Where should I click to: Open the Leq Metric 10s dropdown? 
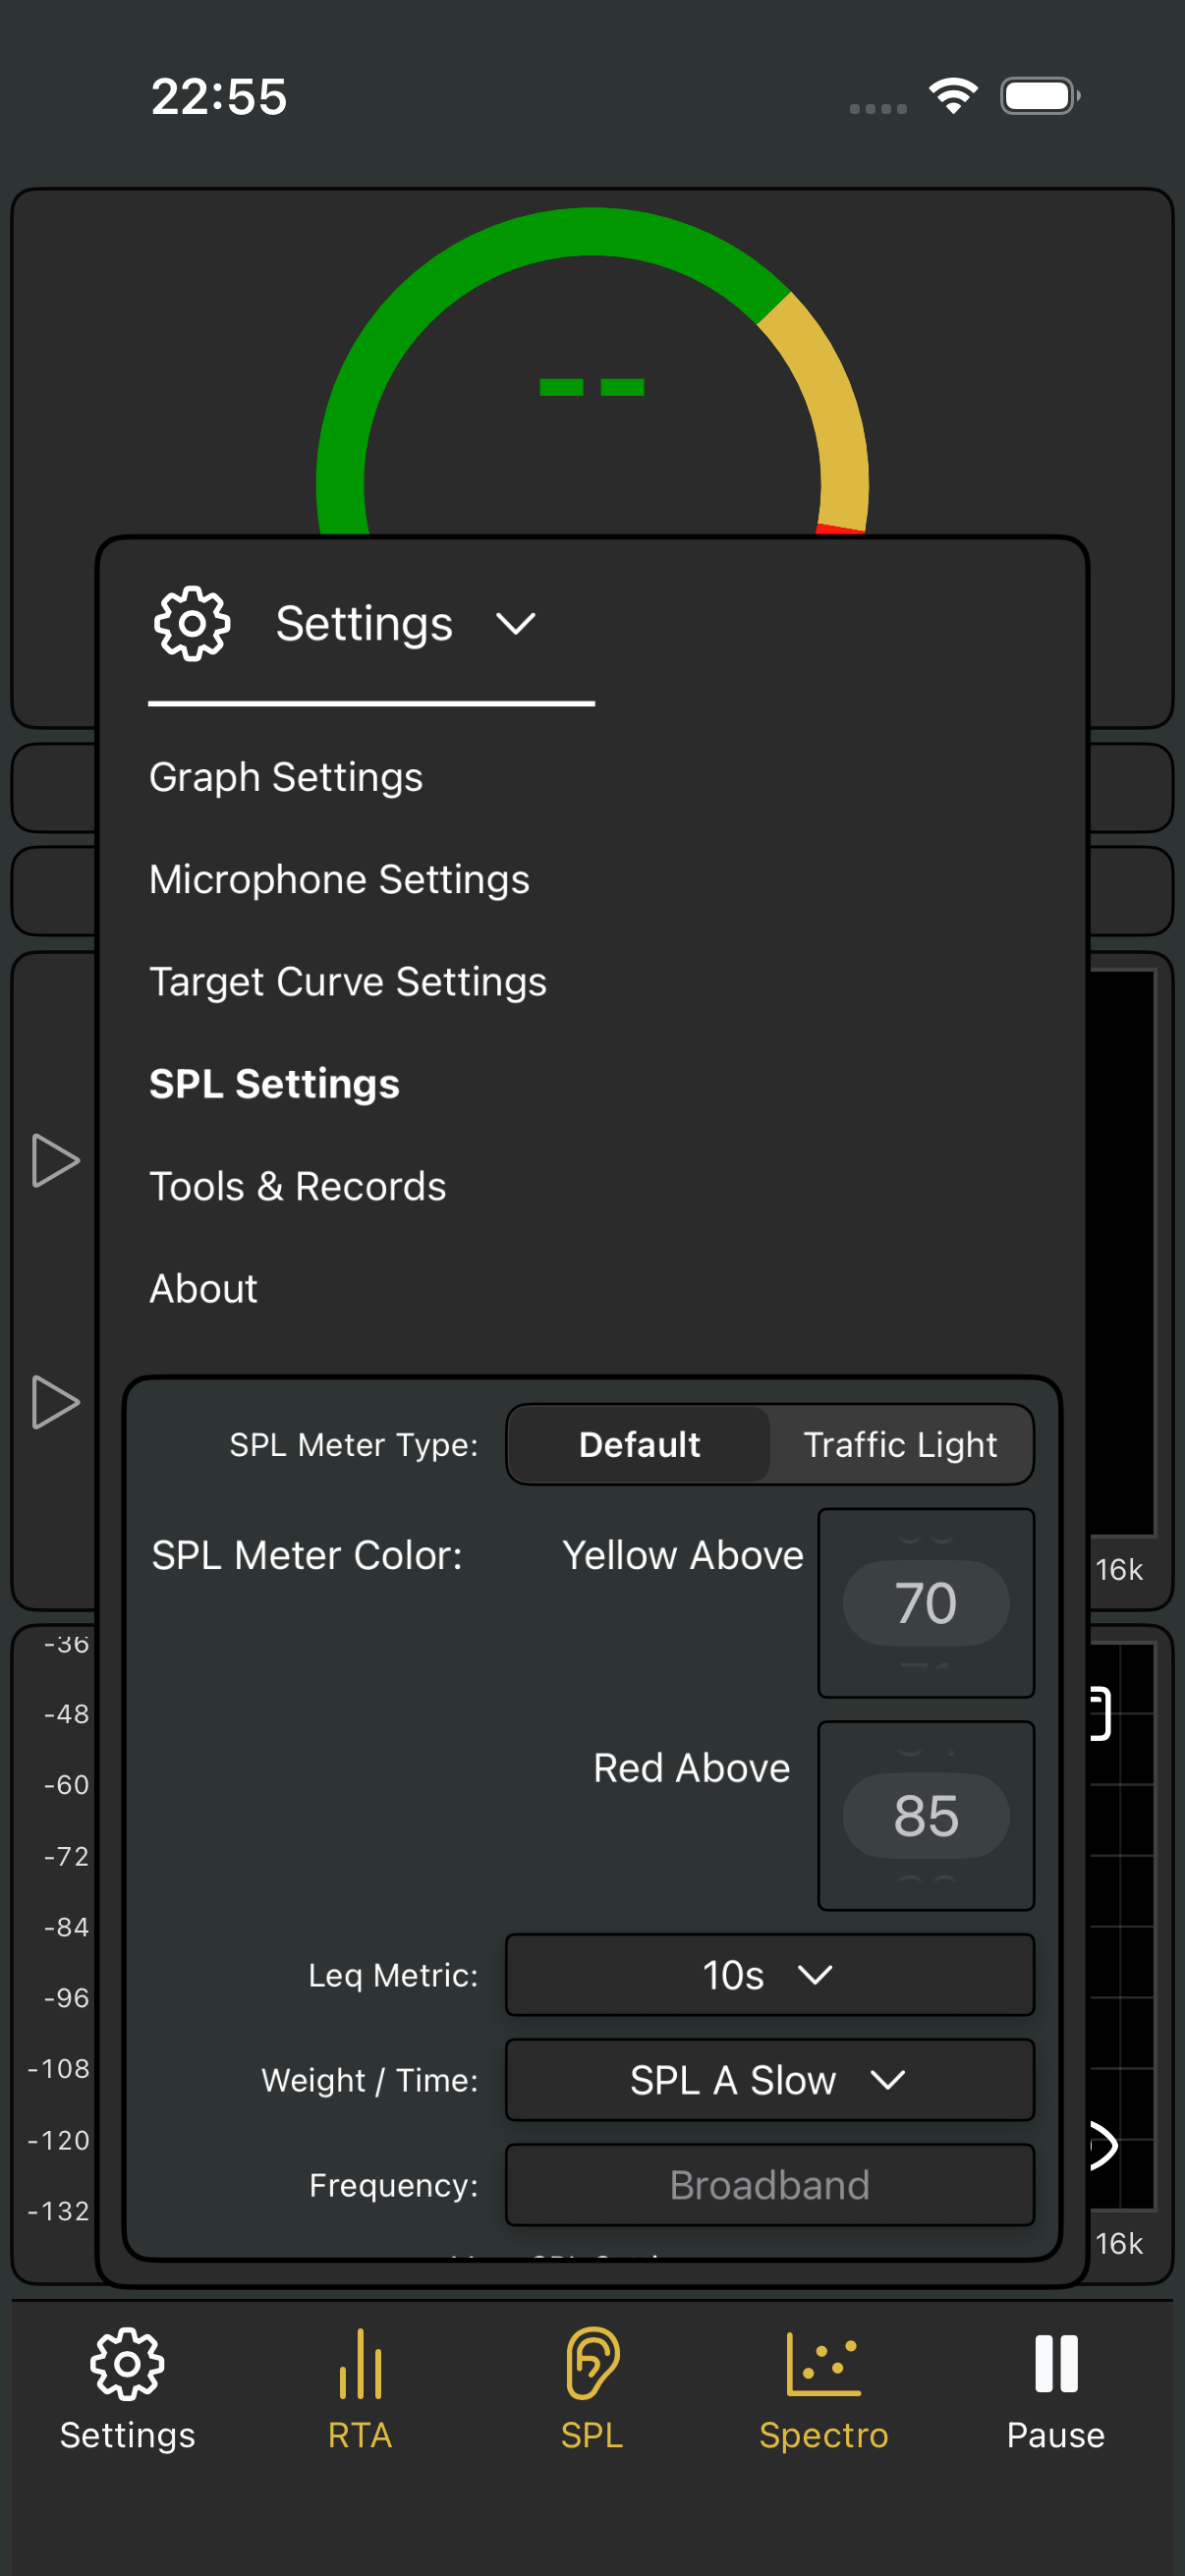[x=769, y=1975]
